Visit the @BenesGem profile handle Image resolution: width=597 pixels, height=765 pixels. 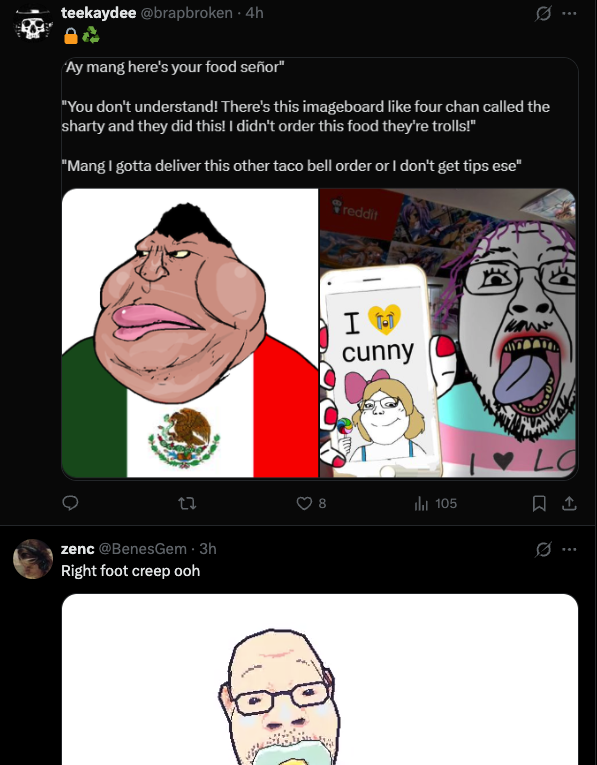click(x=142, y=549)
